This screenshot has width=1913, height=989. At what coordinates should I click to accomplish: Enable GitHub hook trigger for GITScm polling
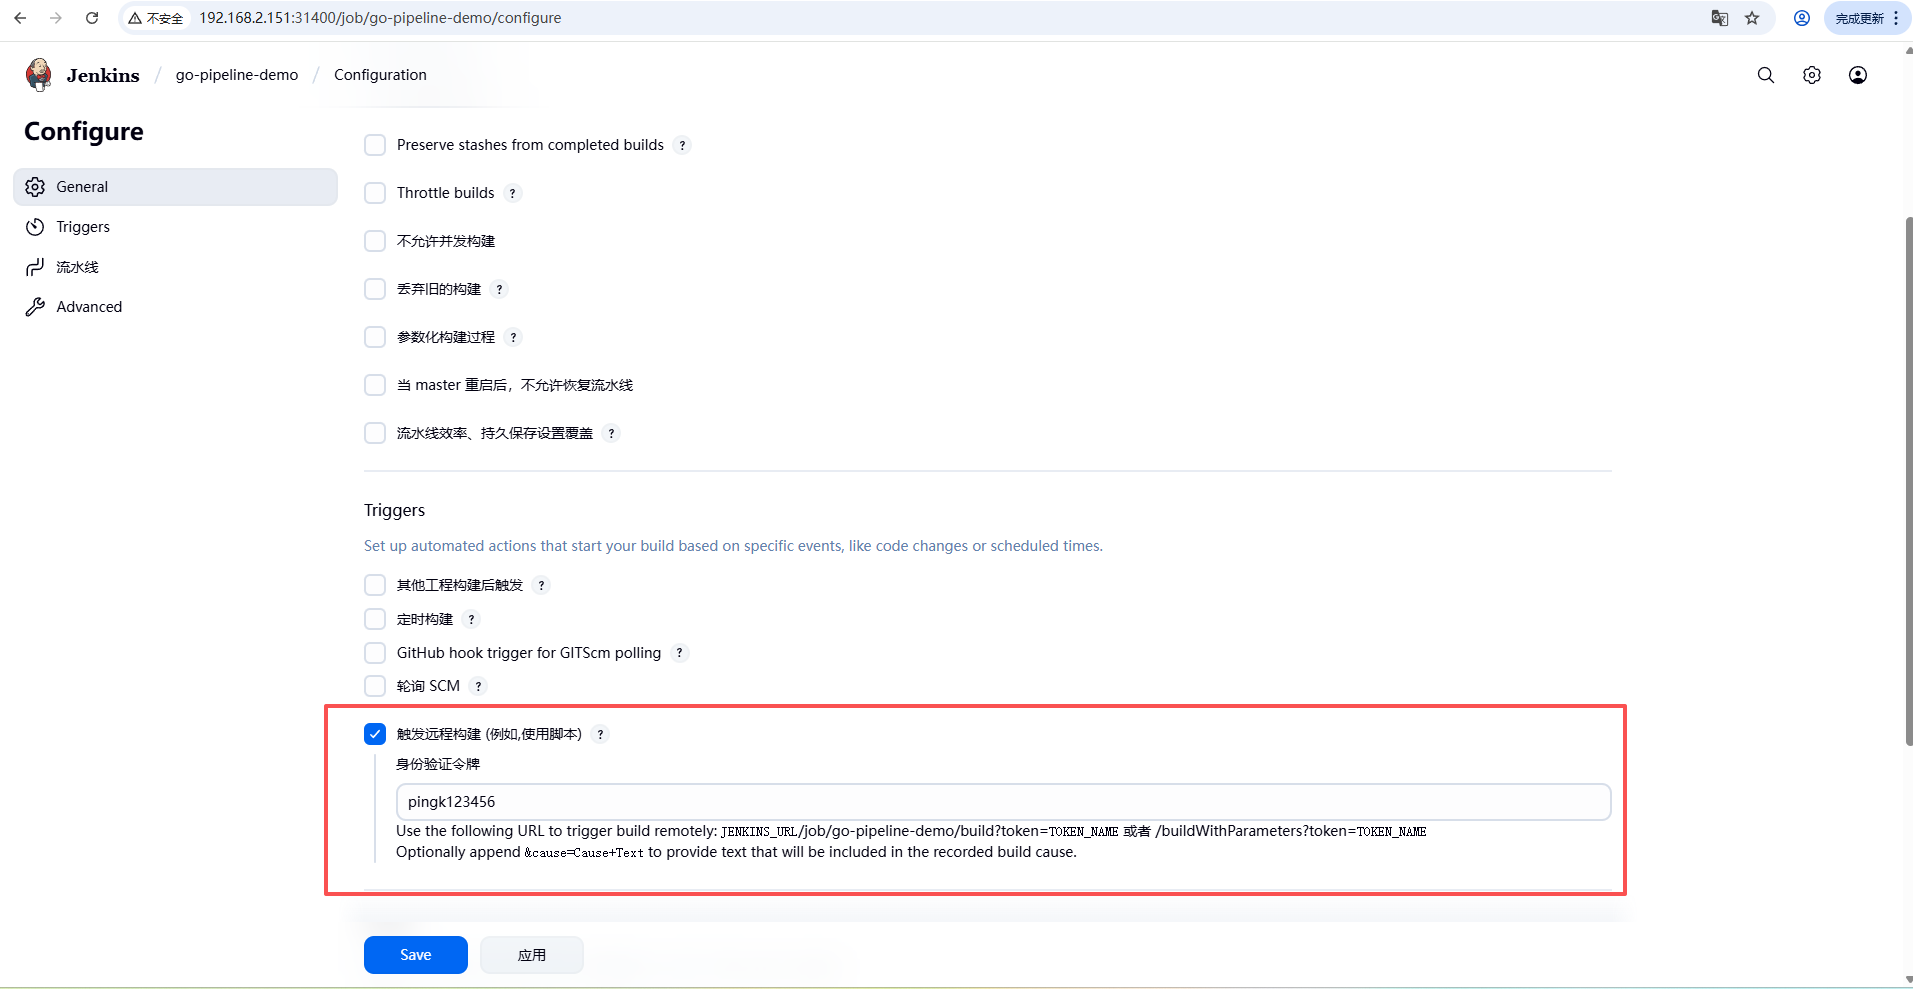[375, 653]
